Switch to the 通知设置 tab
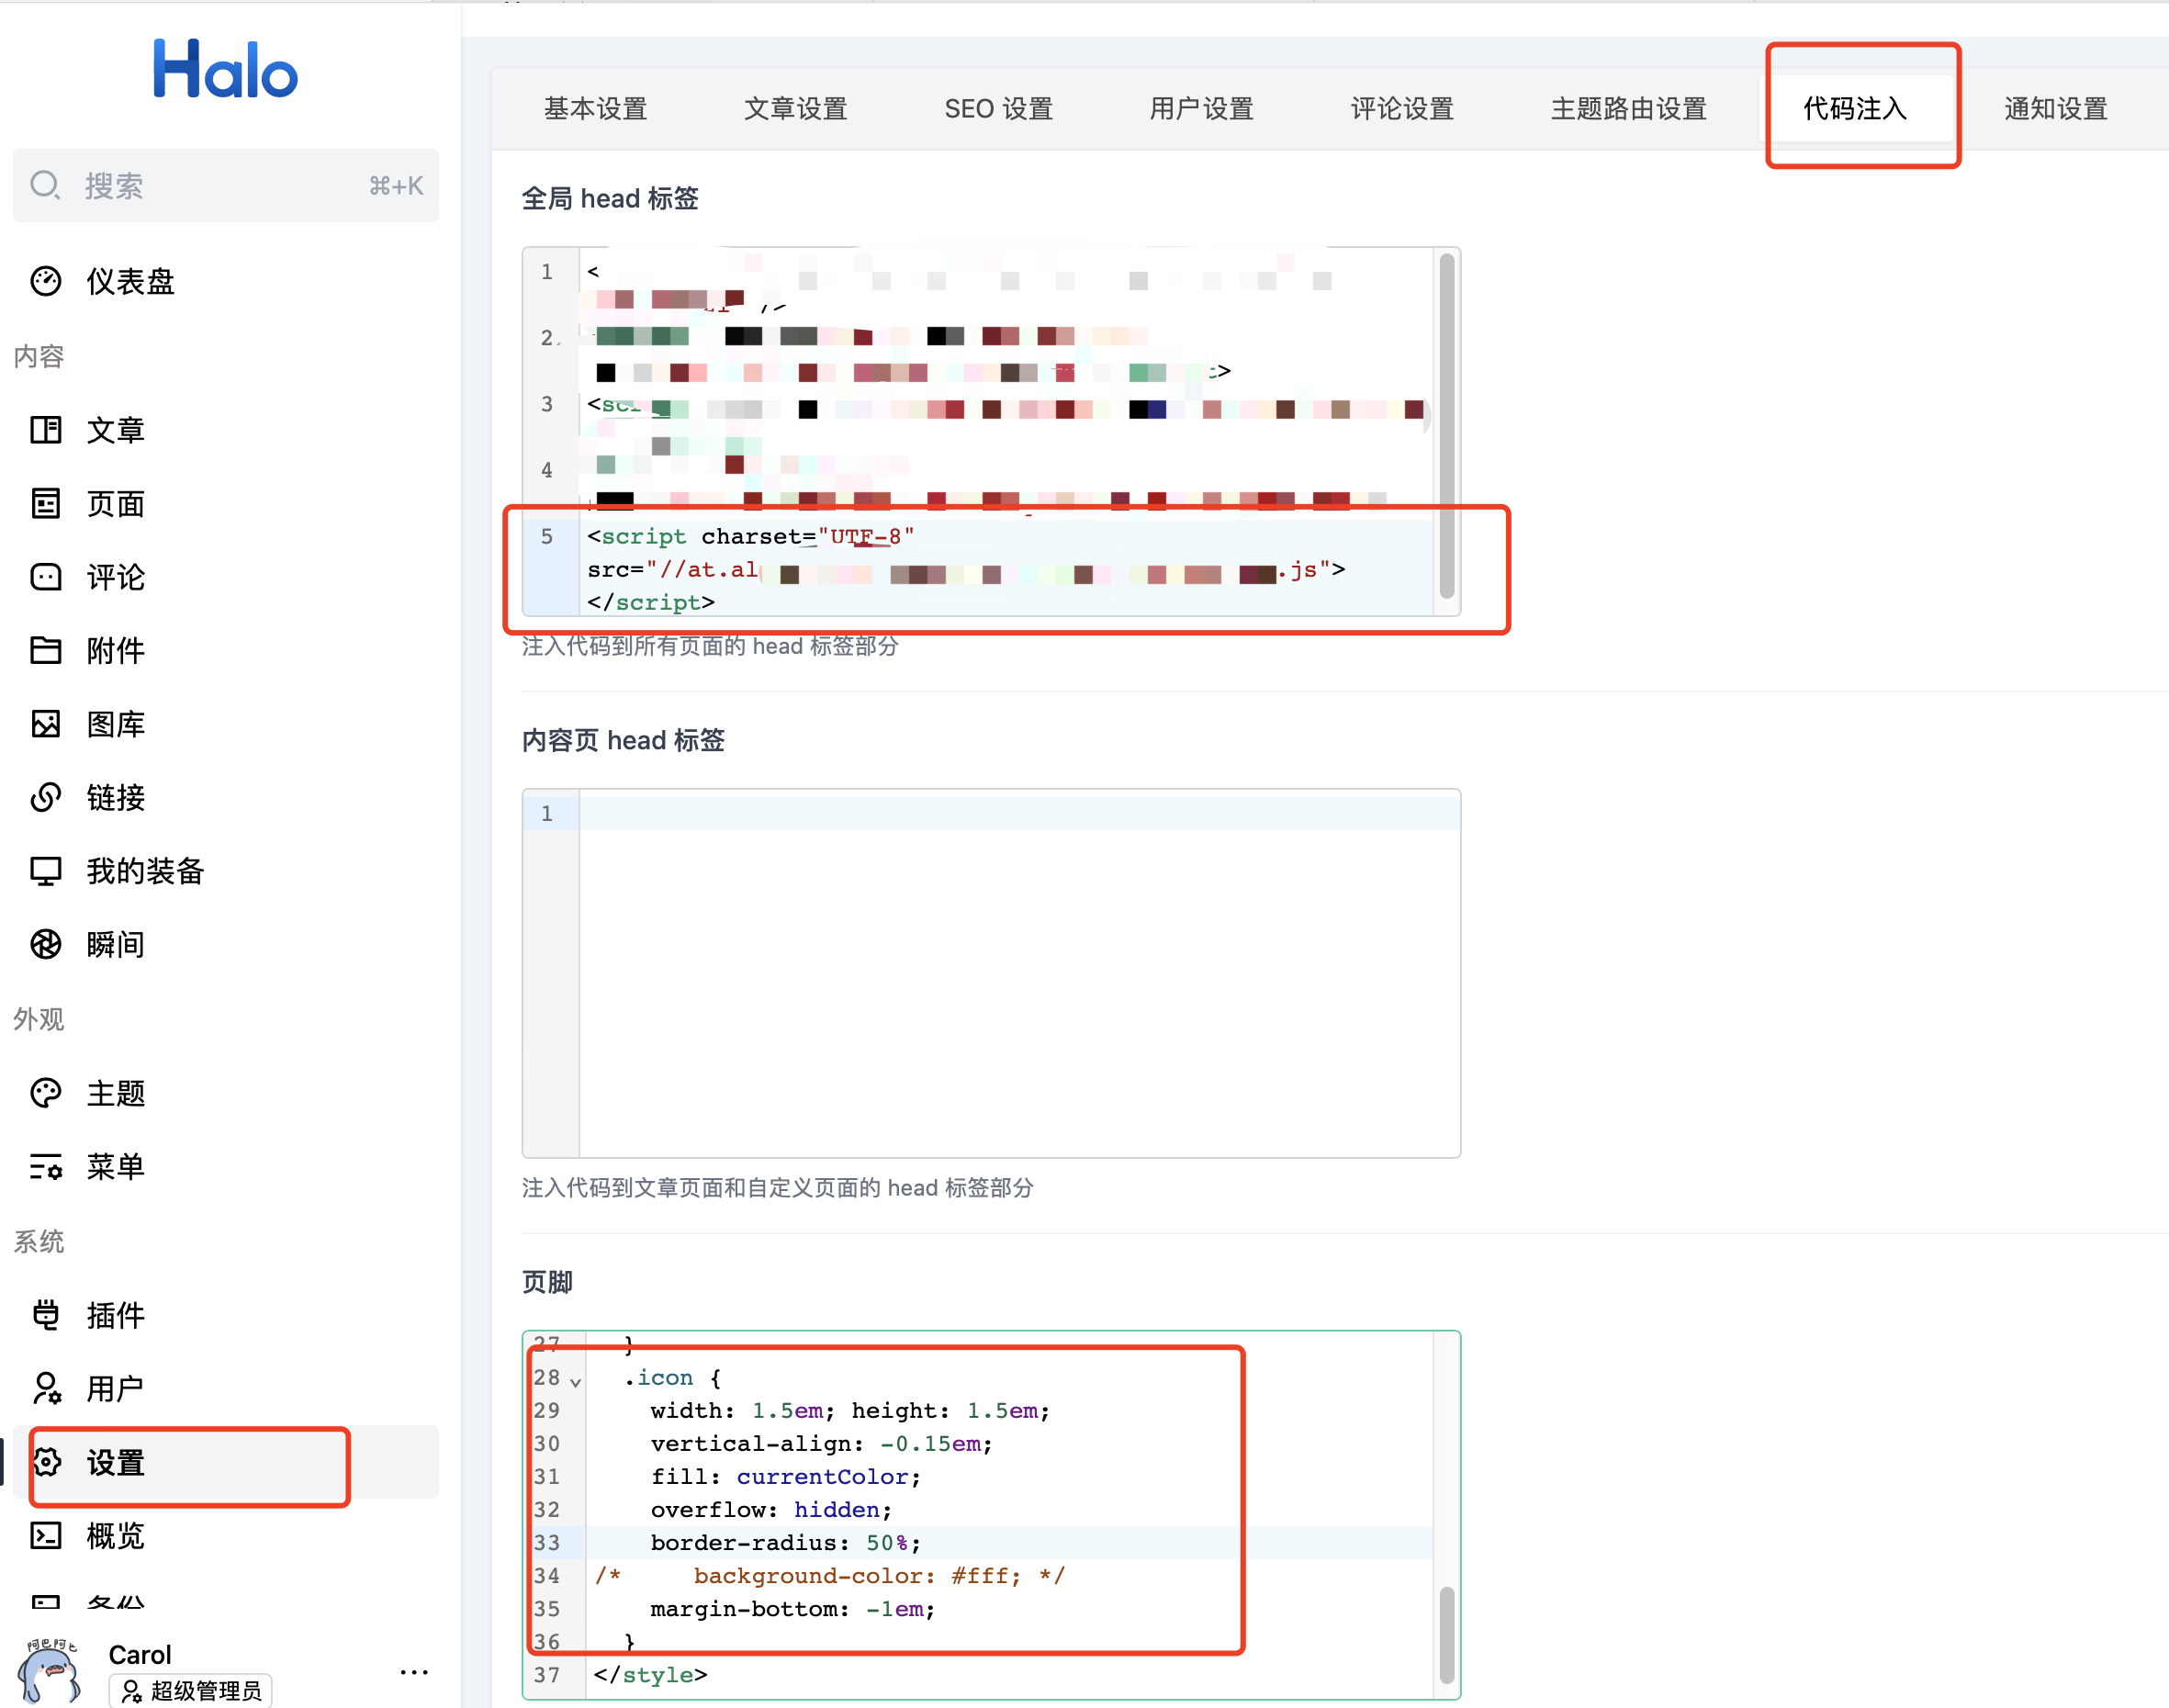 2055,108
